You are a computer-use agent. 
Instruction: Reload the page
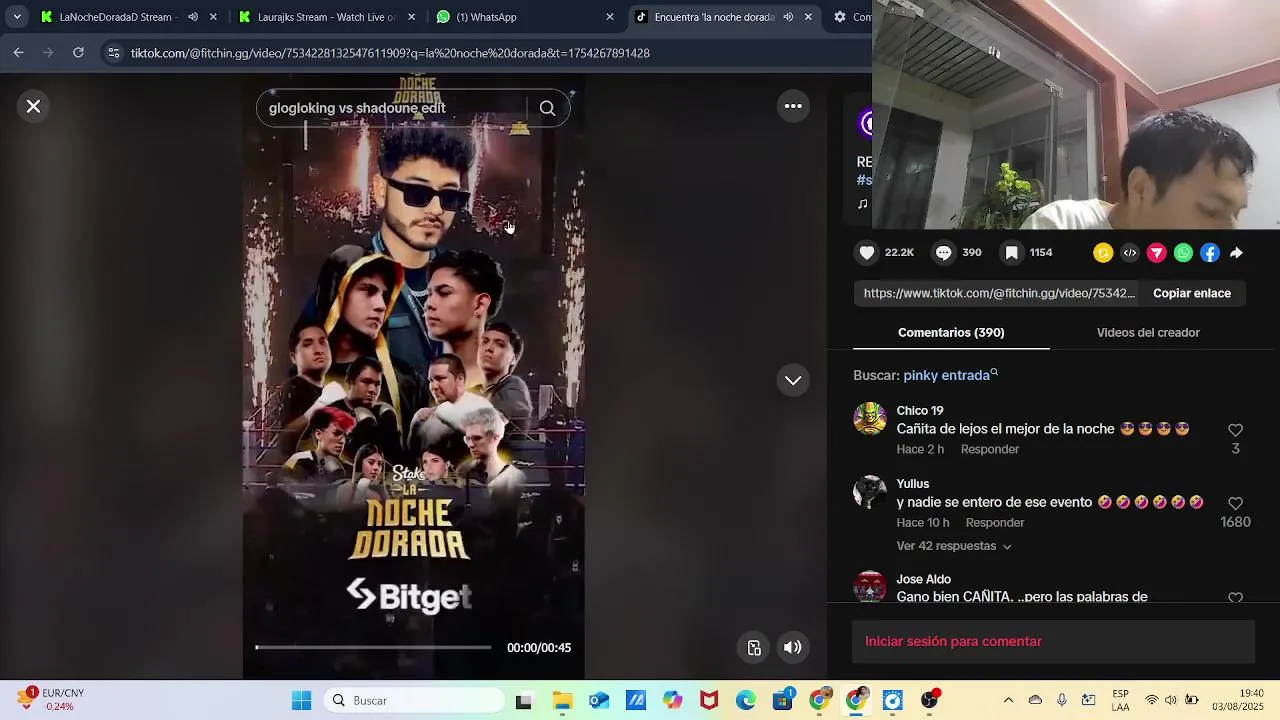click(78, 53)
